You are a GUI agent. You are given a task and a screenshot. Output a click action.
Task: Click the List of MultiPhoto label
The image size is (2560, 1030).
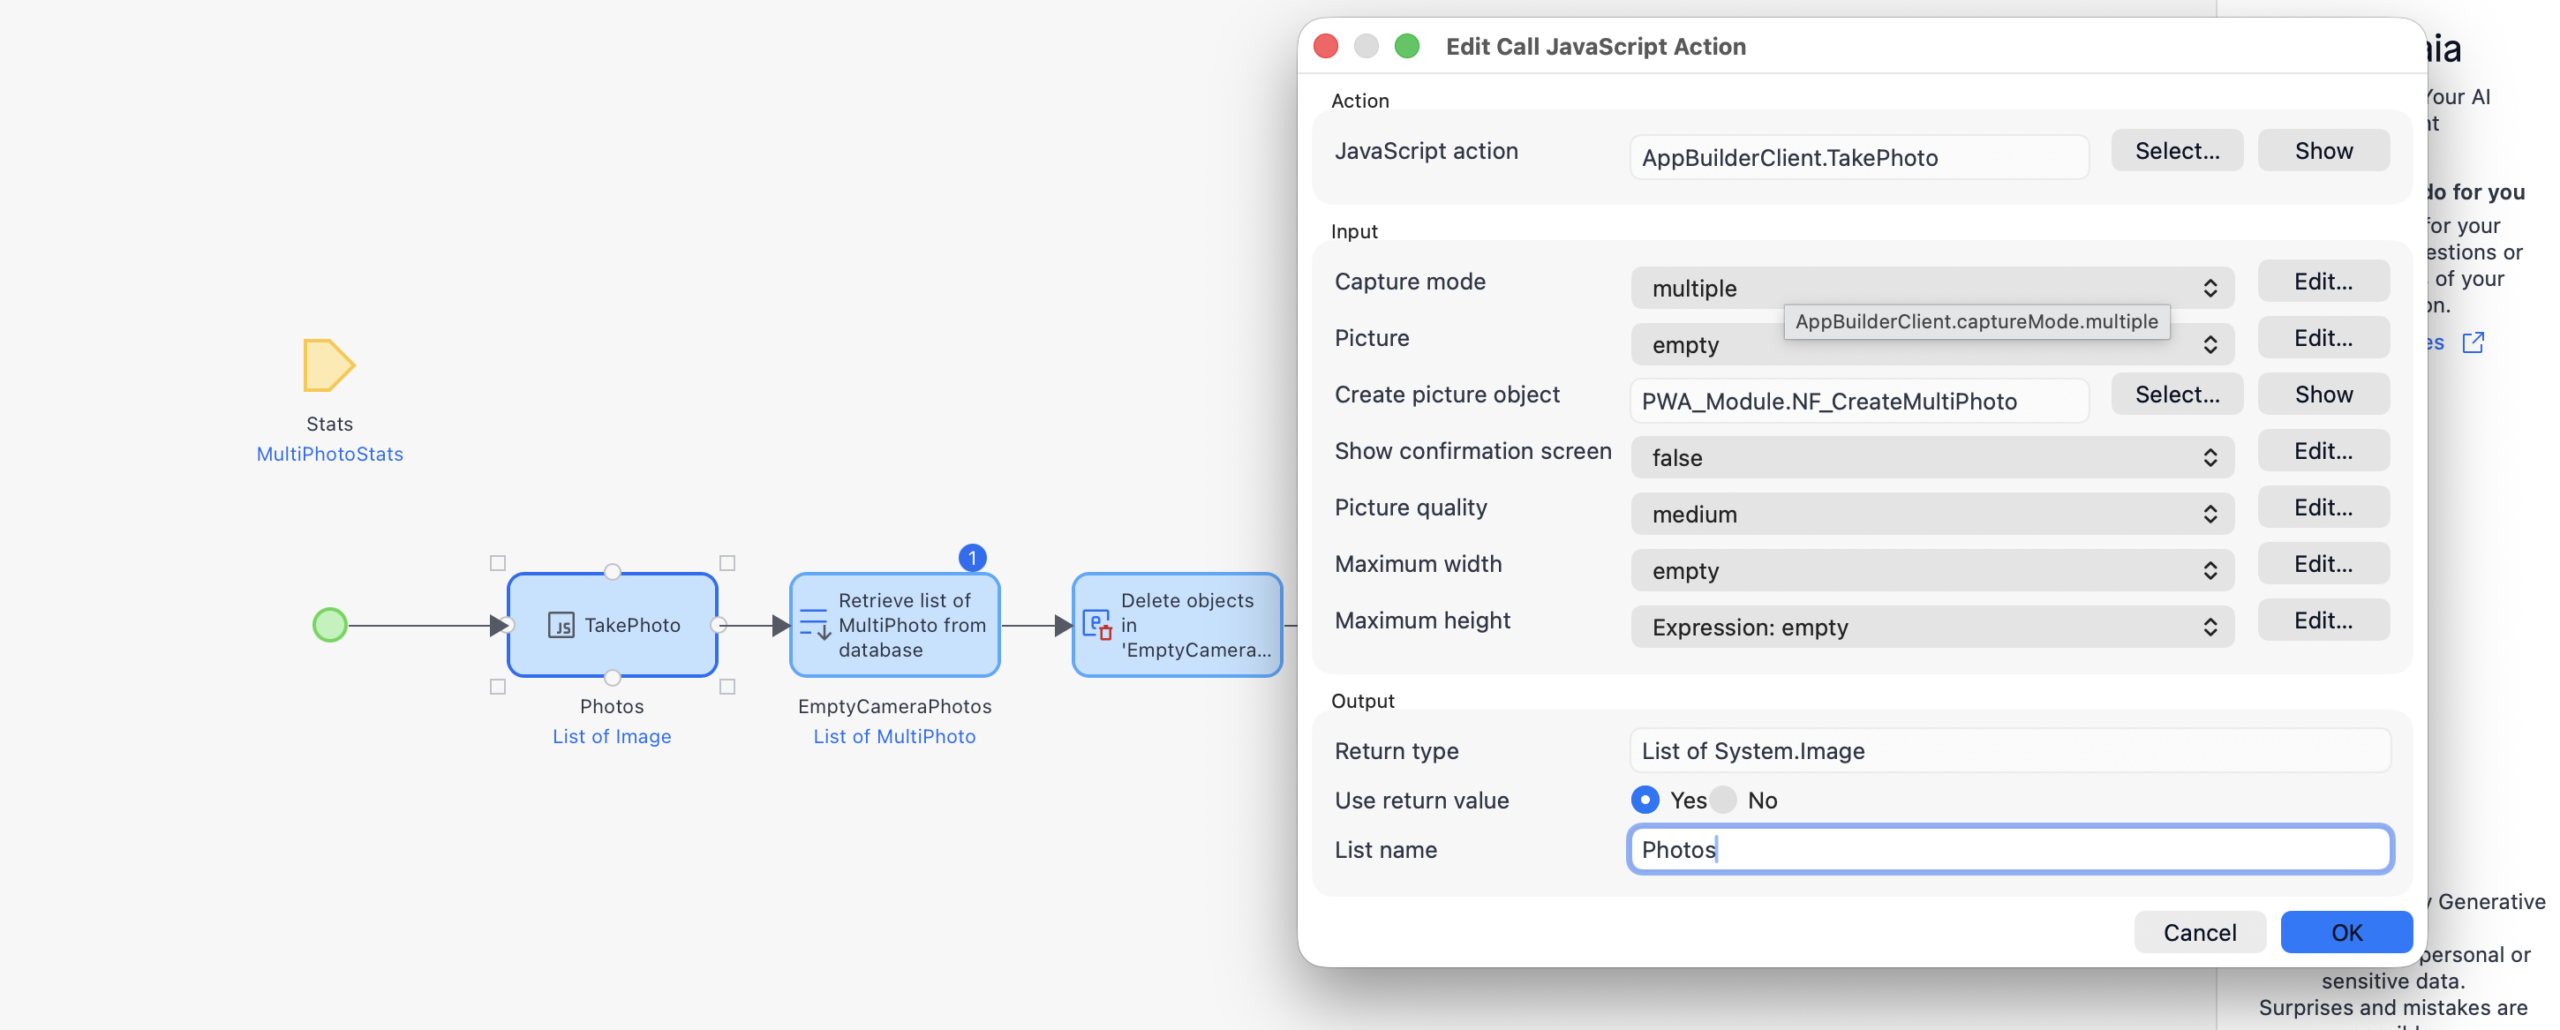pyautogui.click(x=894, y=737)
